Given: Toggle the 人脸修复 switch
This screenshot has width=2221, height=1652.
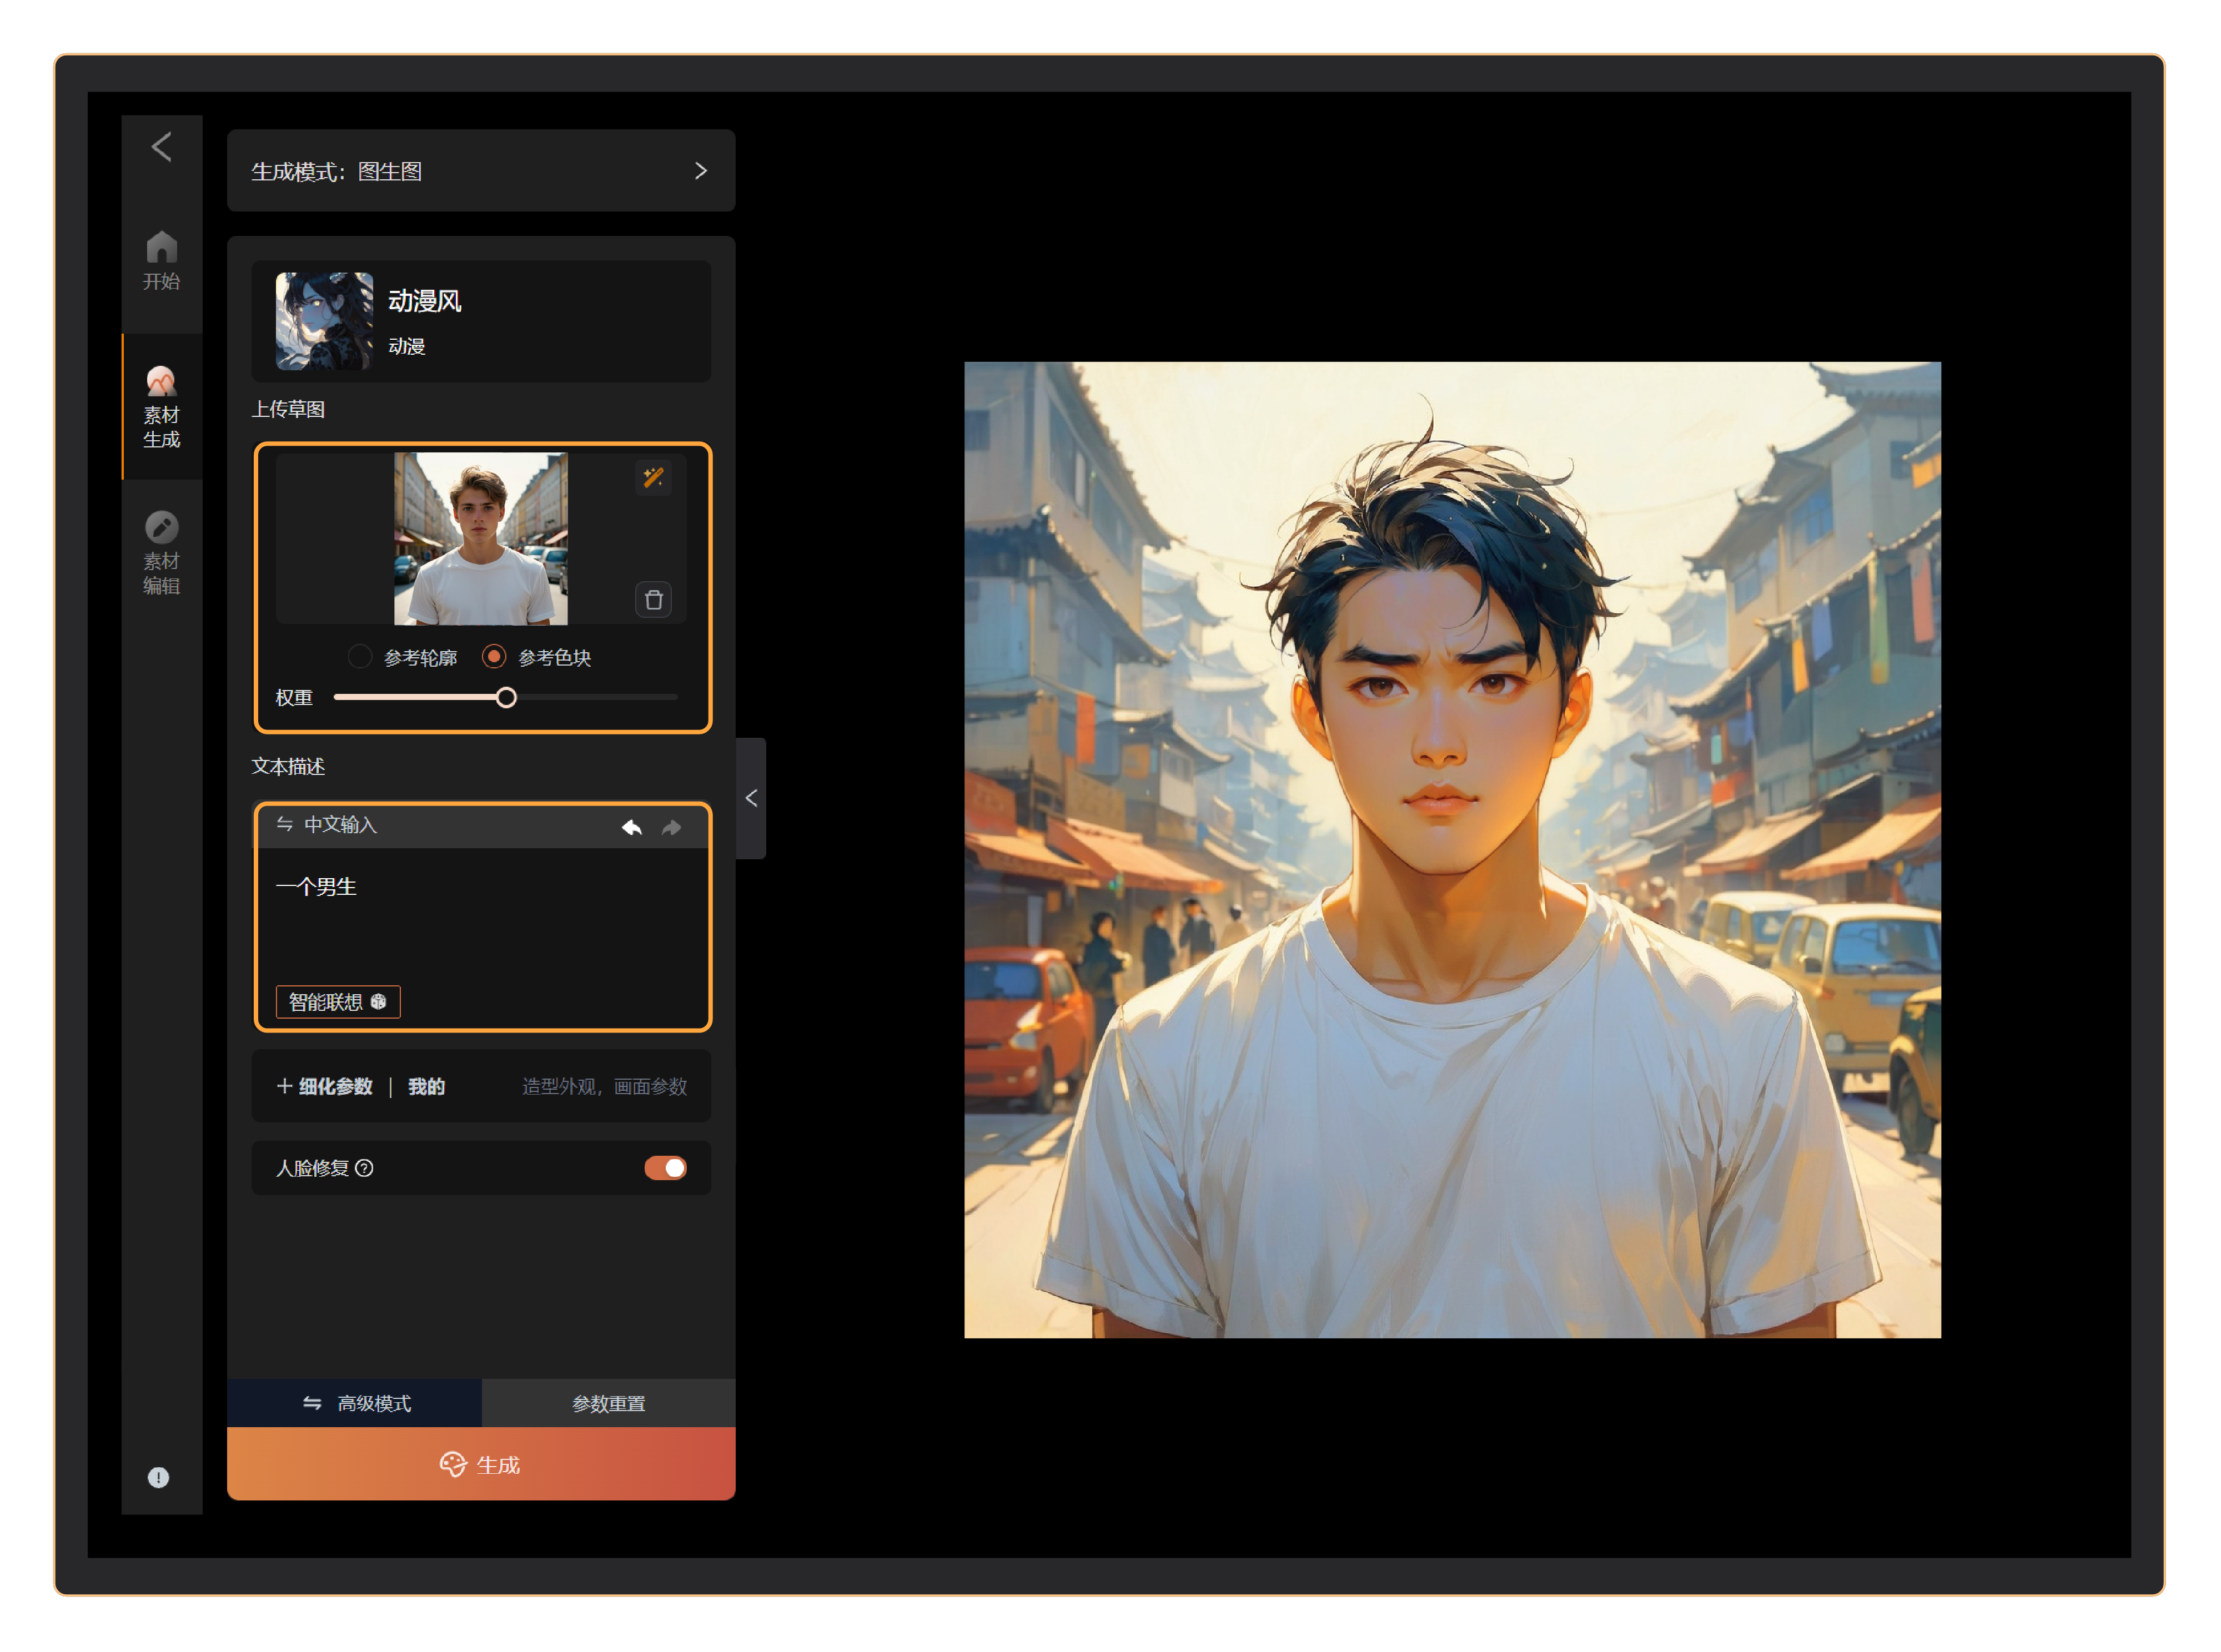Looking at the screenshot, I should [x=665, y=1168].
